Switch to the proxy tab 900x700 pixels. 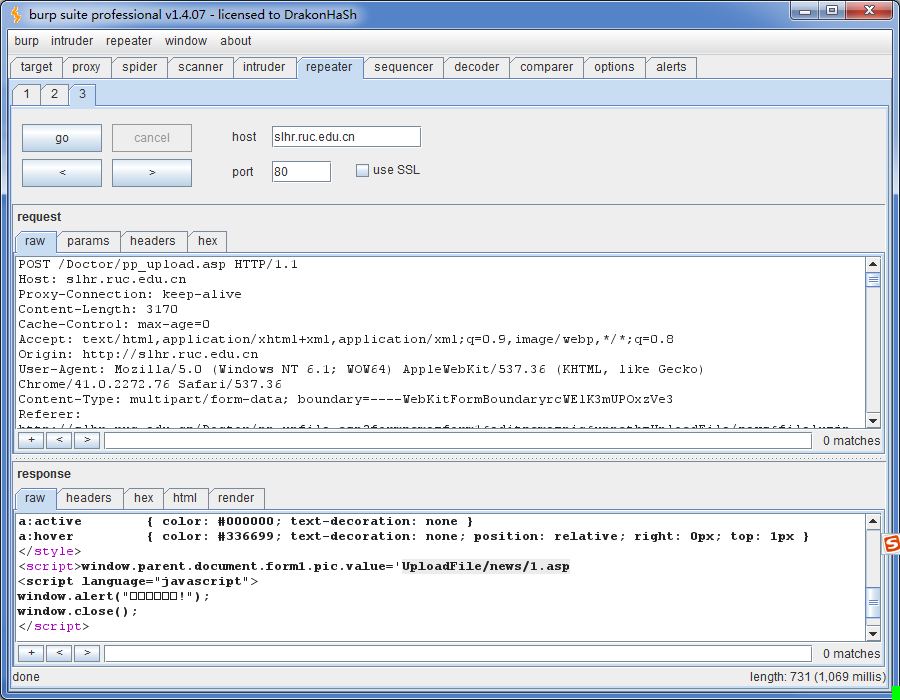pos(86,67)
